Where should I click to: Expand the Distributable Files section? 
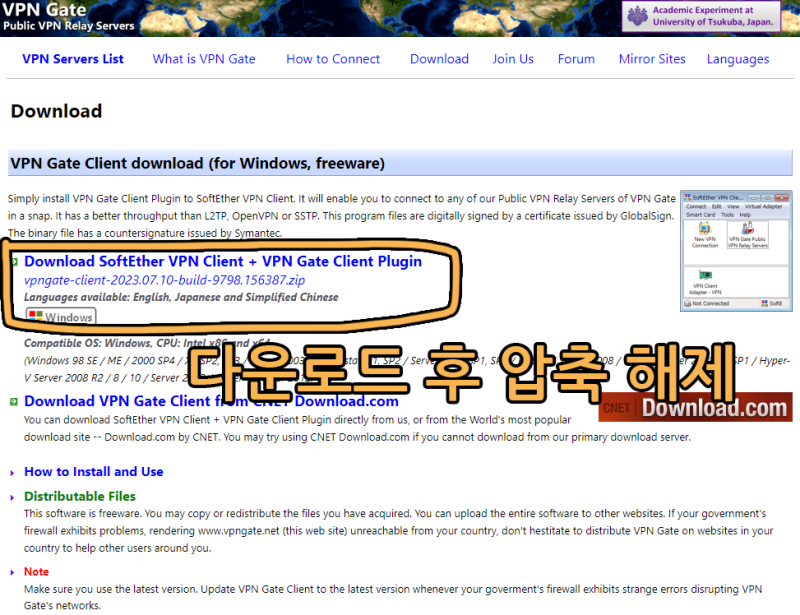pyautogui.click(x=79, y=496)
